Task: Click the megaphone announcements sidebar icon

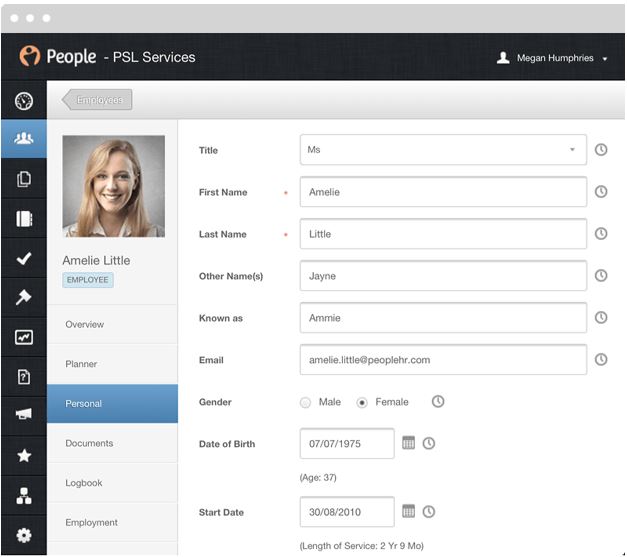Action: click(24, 416)
